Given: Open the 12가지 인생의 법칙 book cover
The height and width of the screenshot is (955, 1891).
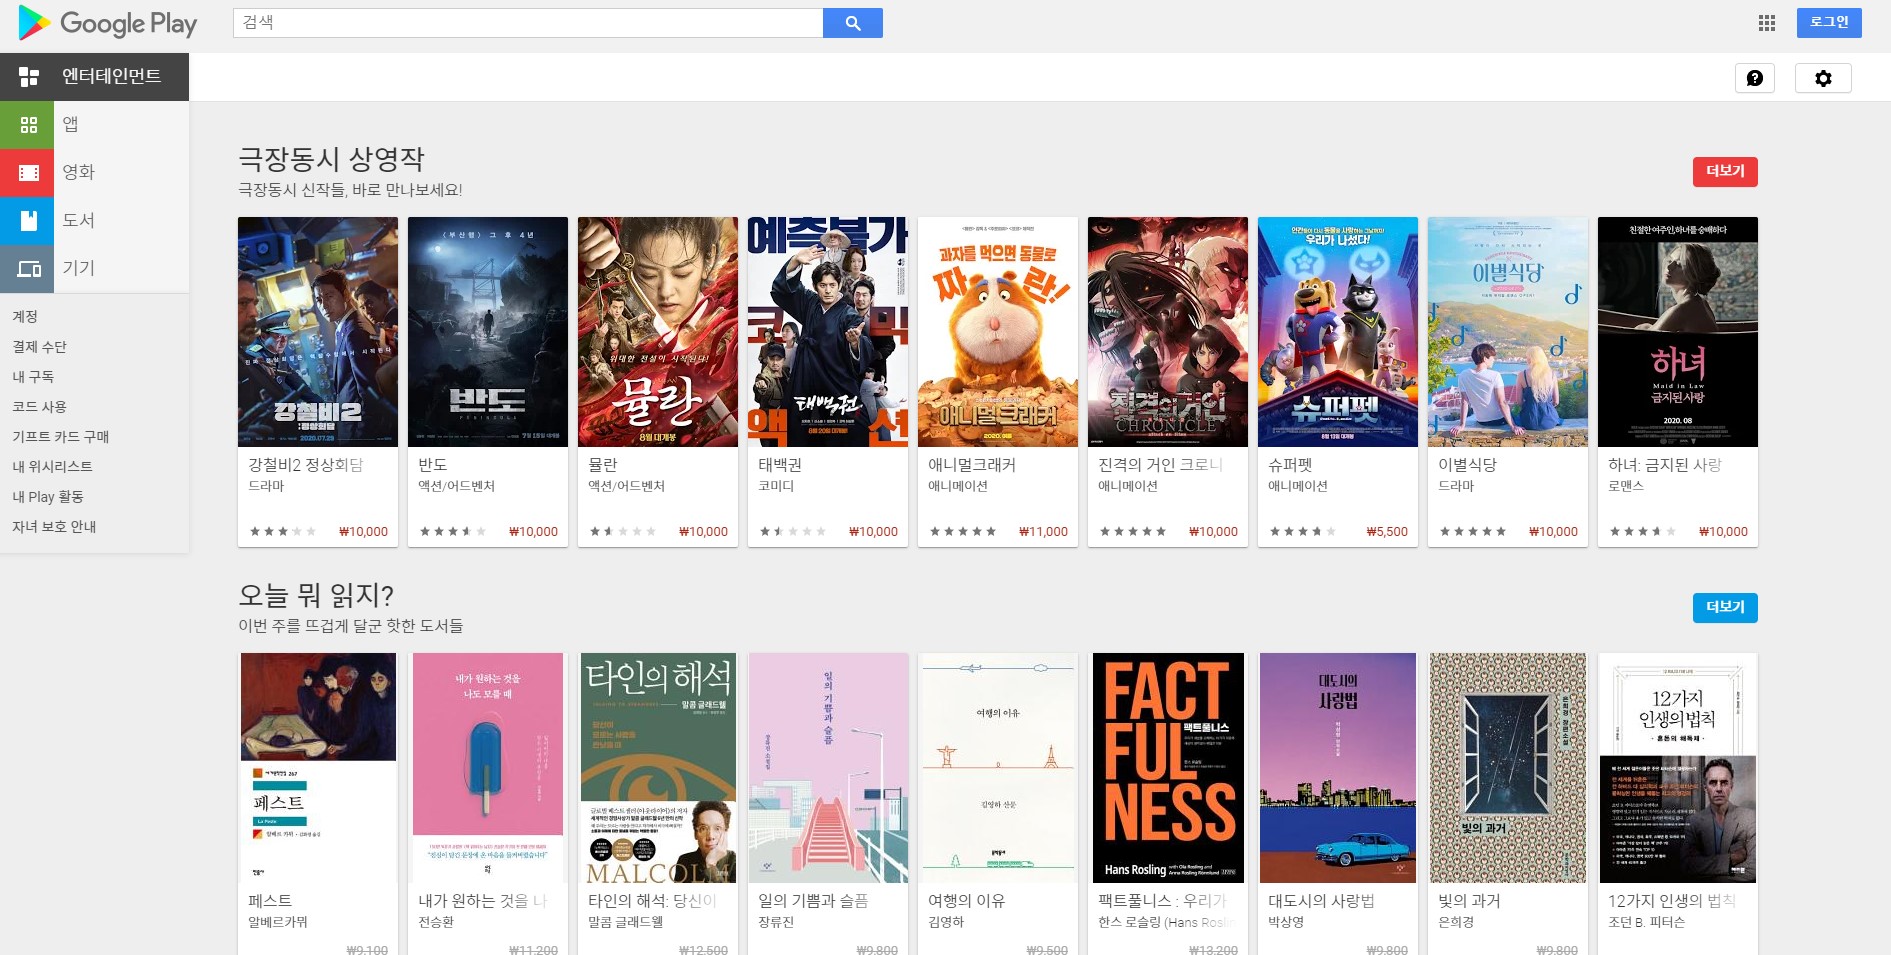Looking at the screenshot, I should pyautogui.click(x=1678, y=768).
